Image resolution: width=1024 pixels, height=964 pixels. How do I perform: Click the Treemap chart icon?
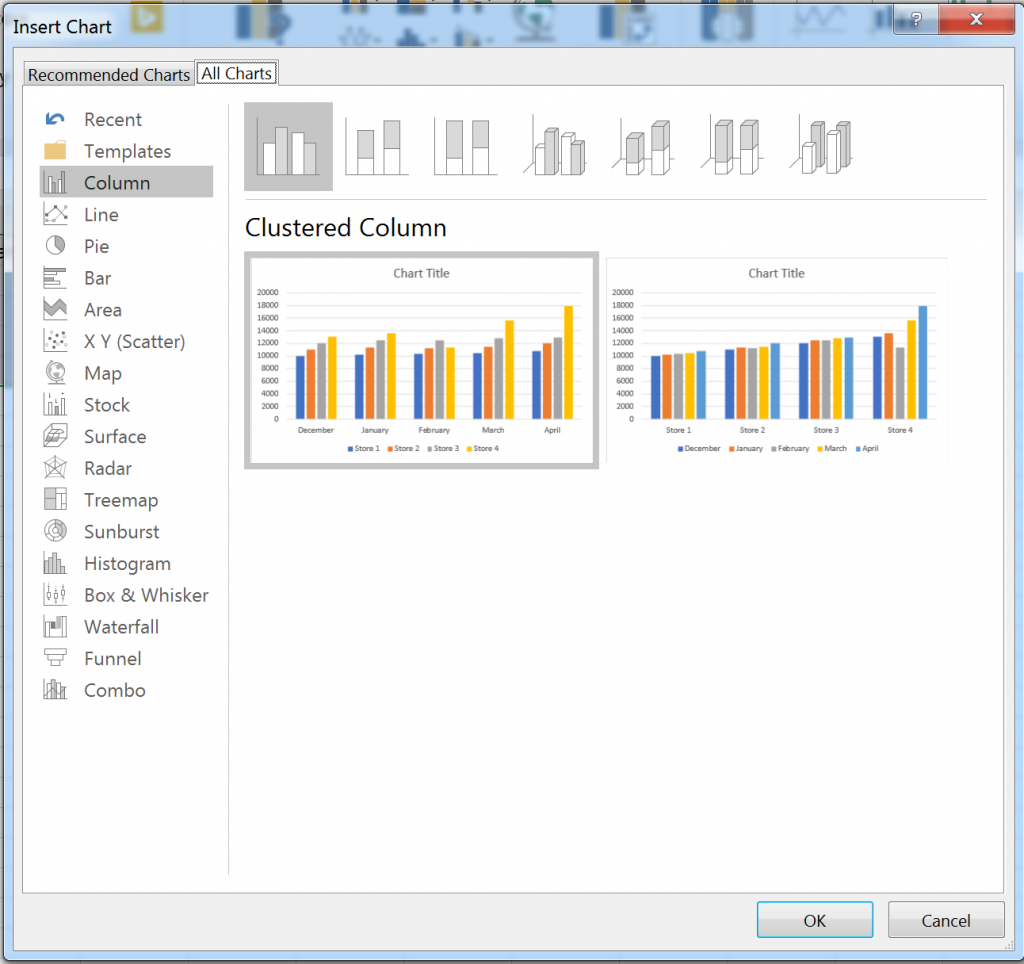pos(55,499)
